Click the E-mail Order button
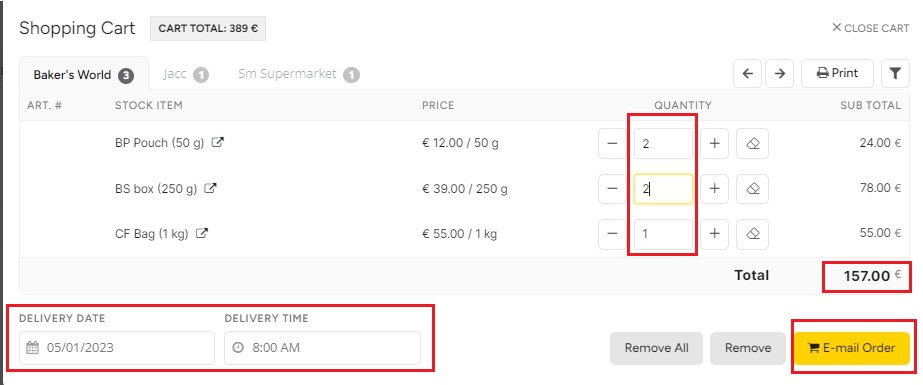The height and width of the screenshot is (385, 923). (852, 348)
